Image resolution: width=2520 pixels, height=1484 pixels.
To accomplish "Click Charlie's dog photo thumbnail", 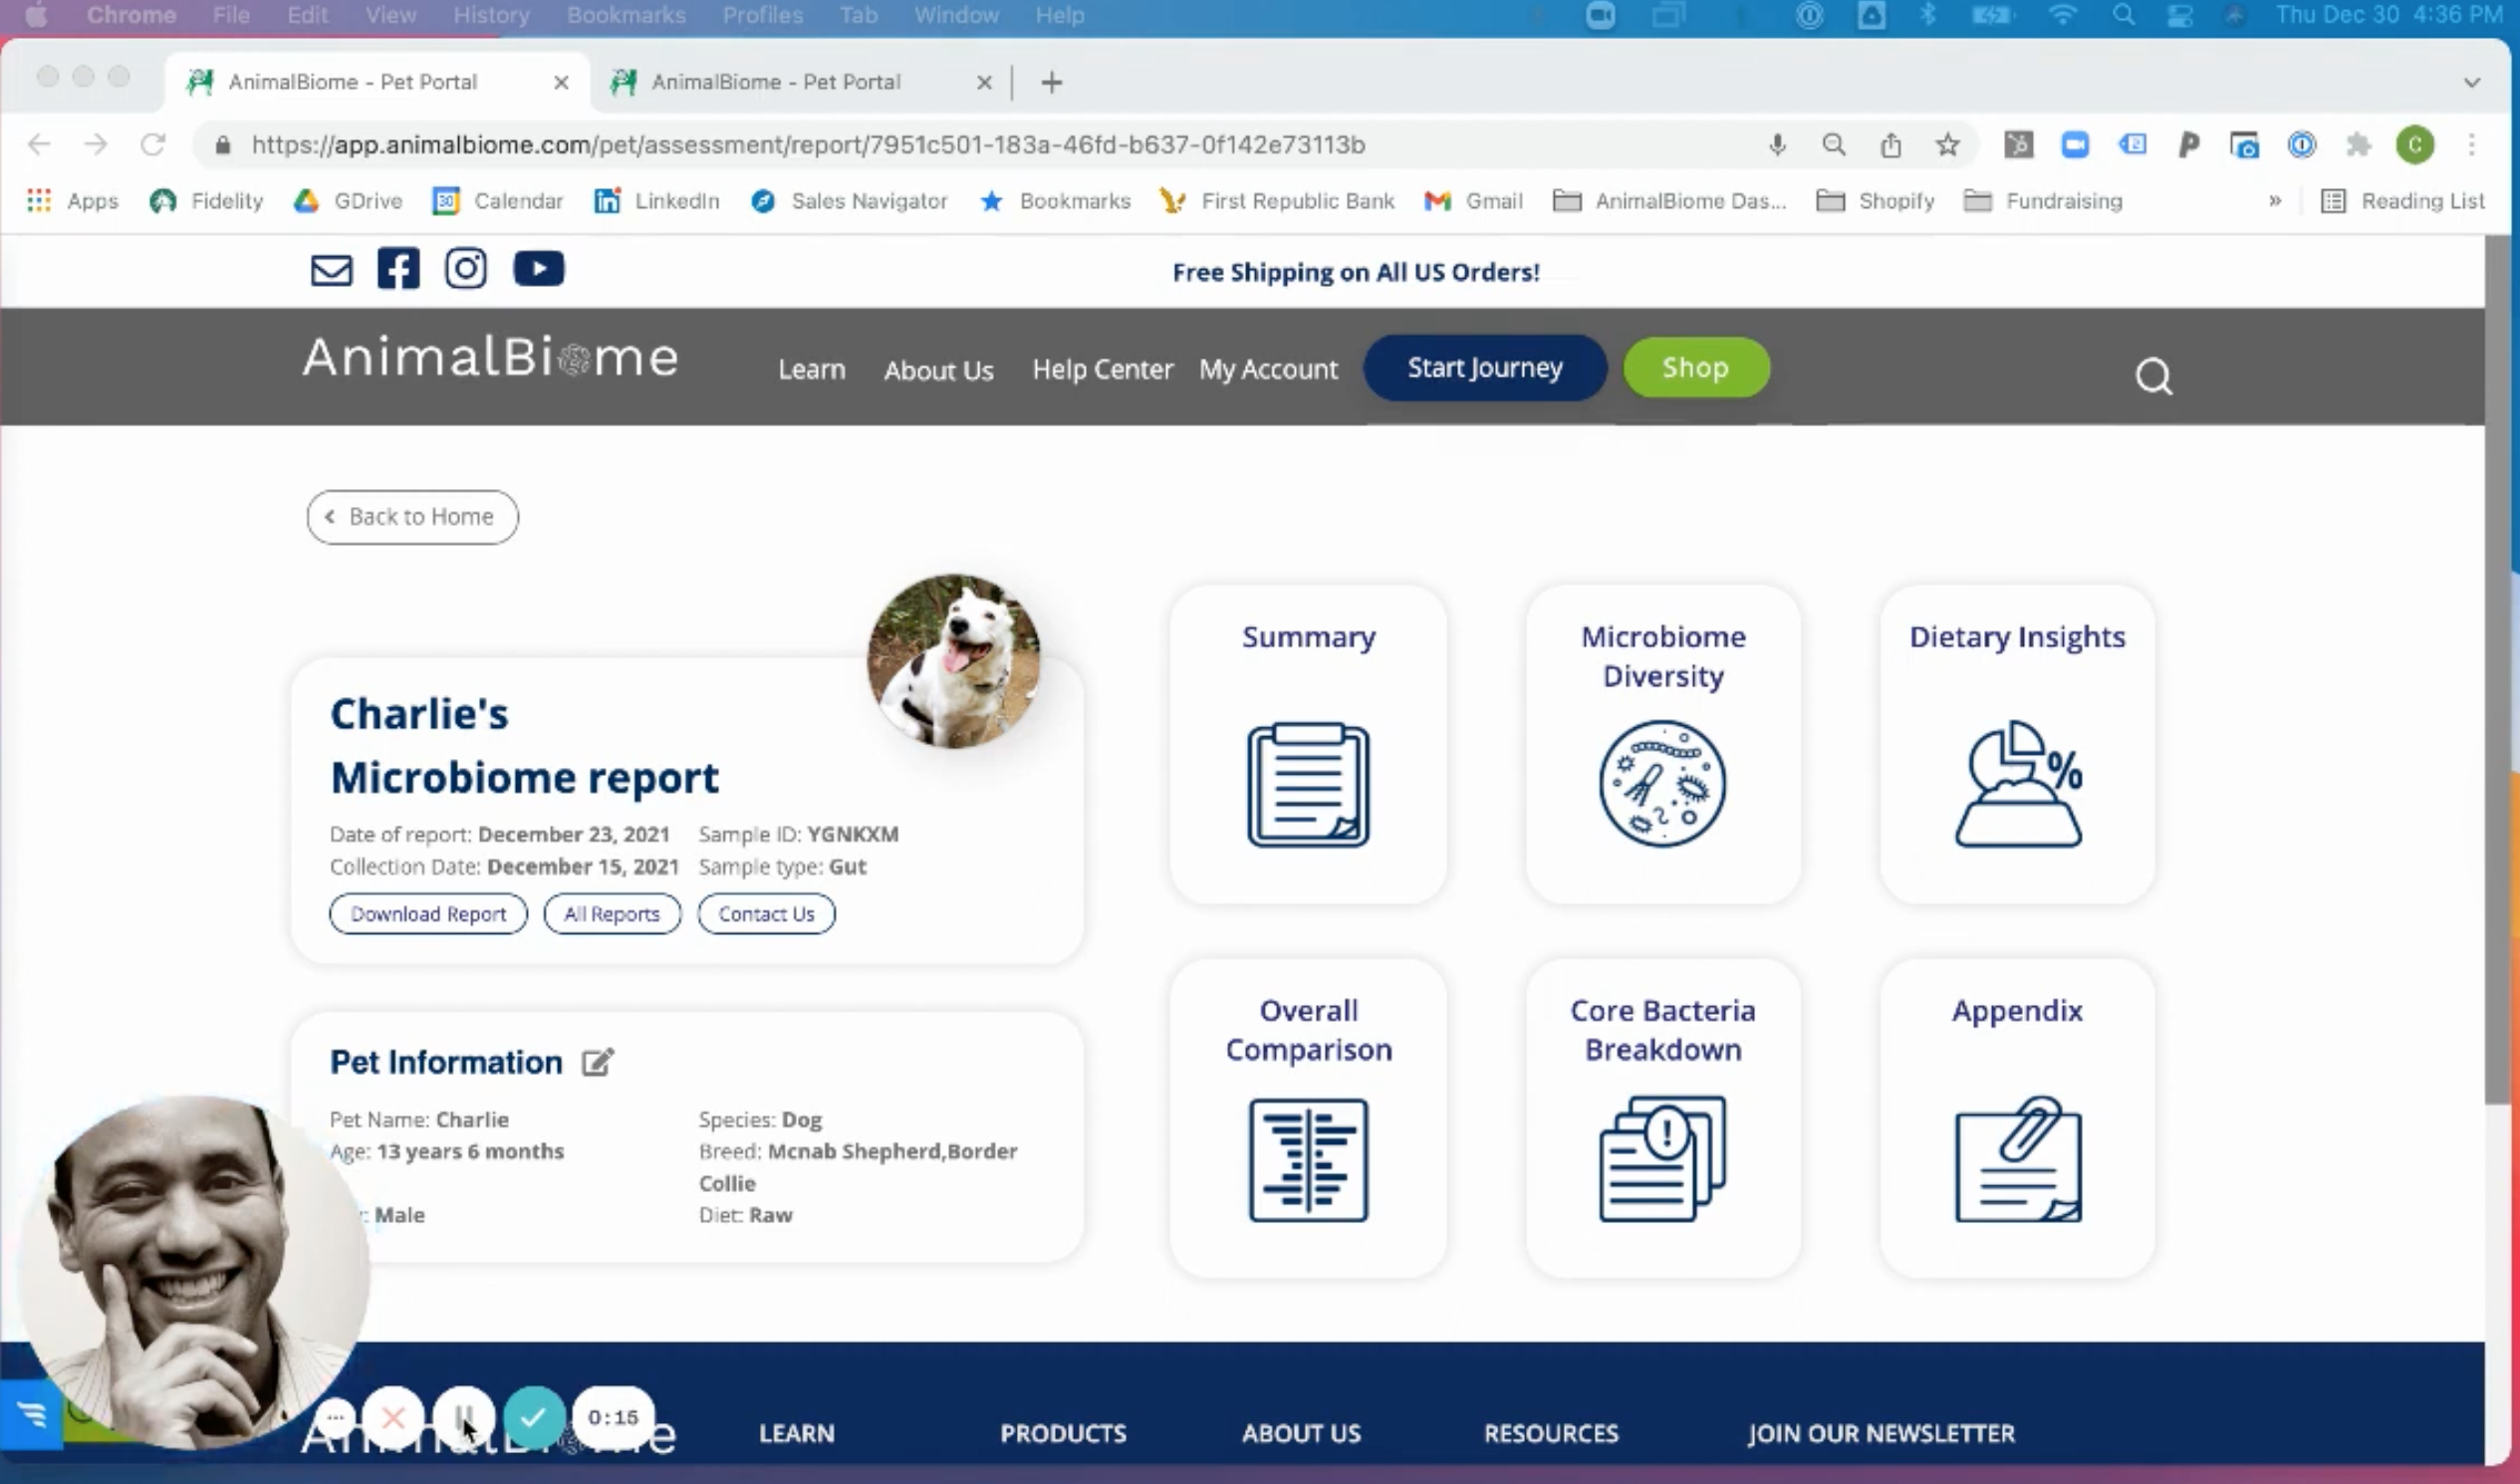I will (x=953, y=661).
